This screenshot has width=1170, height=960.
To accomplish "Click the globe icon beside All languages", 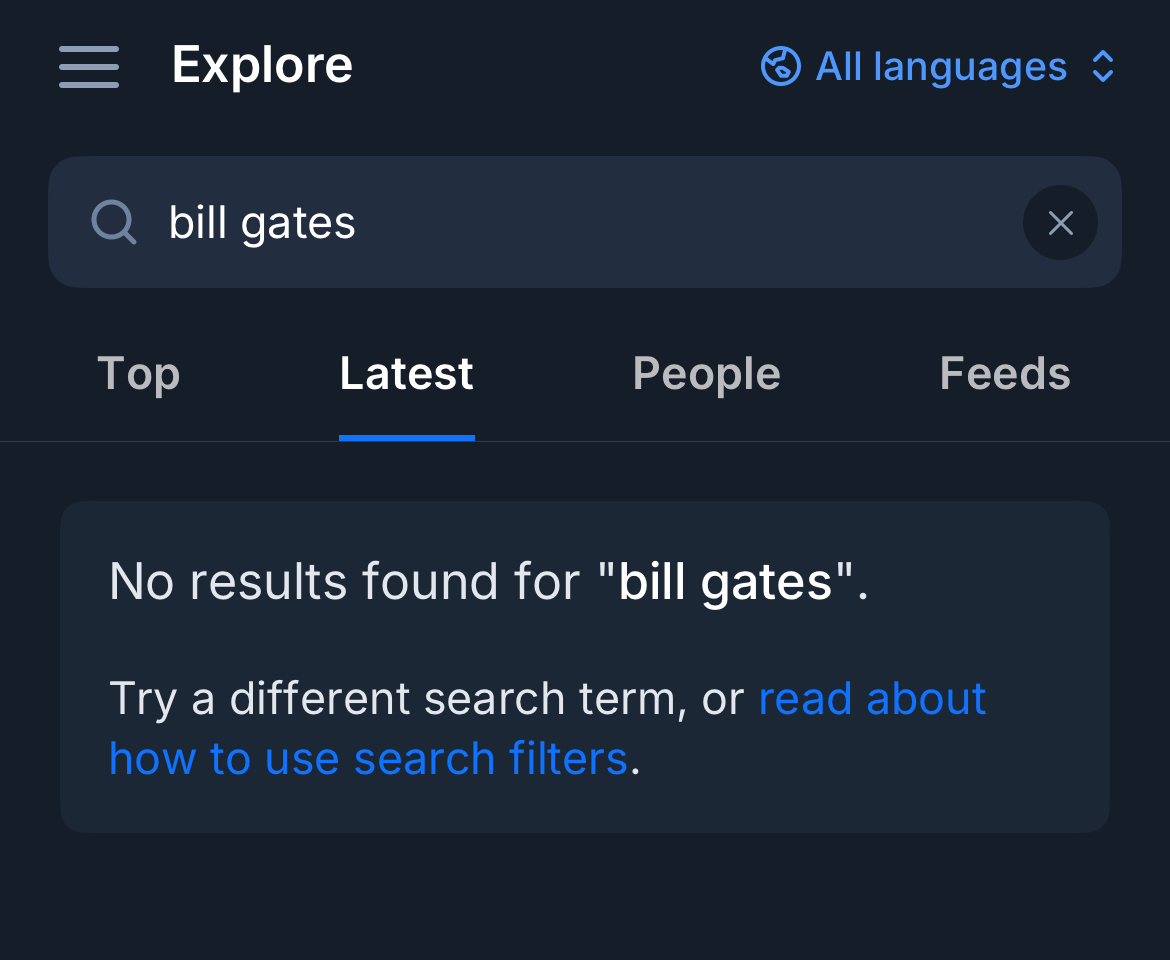I will (x=780, y=67).
